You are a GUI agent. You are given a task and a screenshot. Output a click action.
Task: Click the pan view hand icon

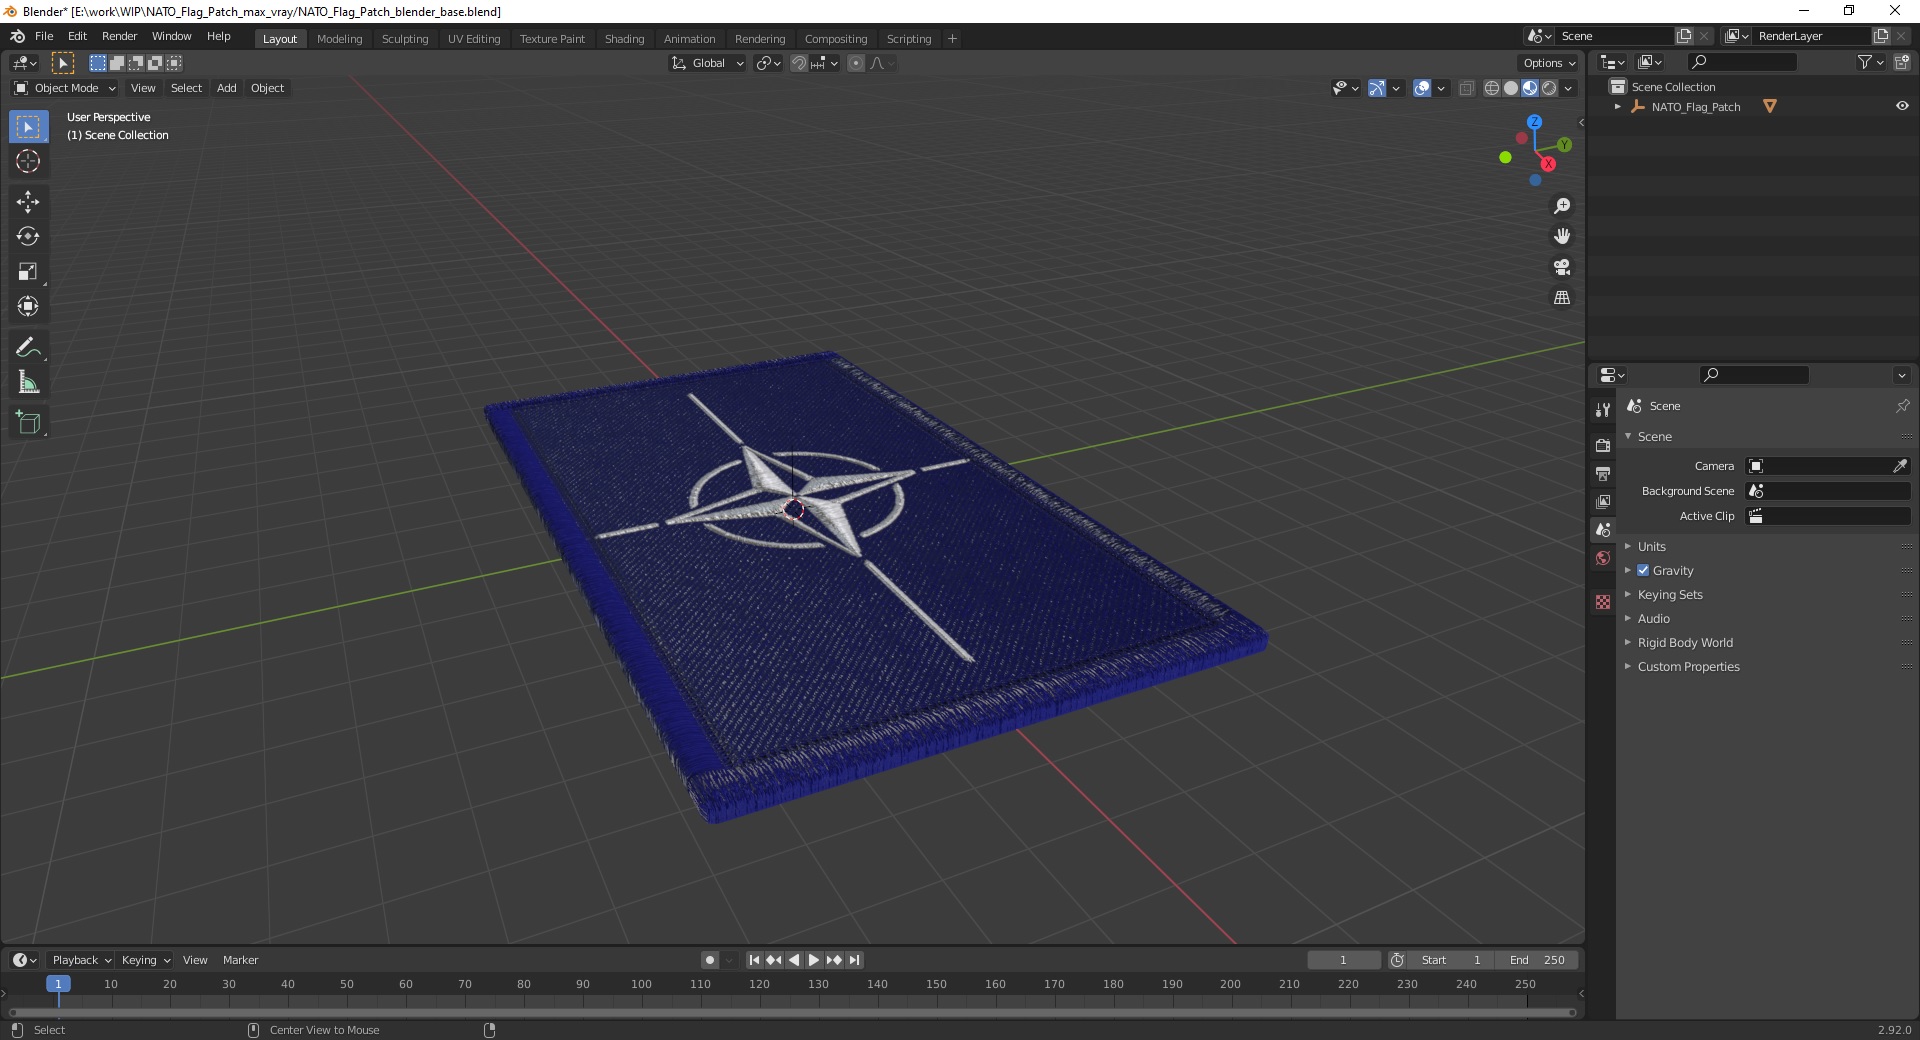(x=1562, y=236)
